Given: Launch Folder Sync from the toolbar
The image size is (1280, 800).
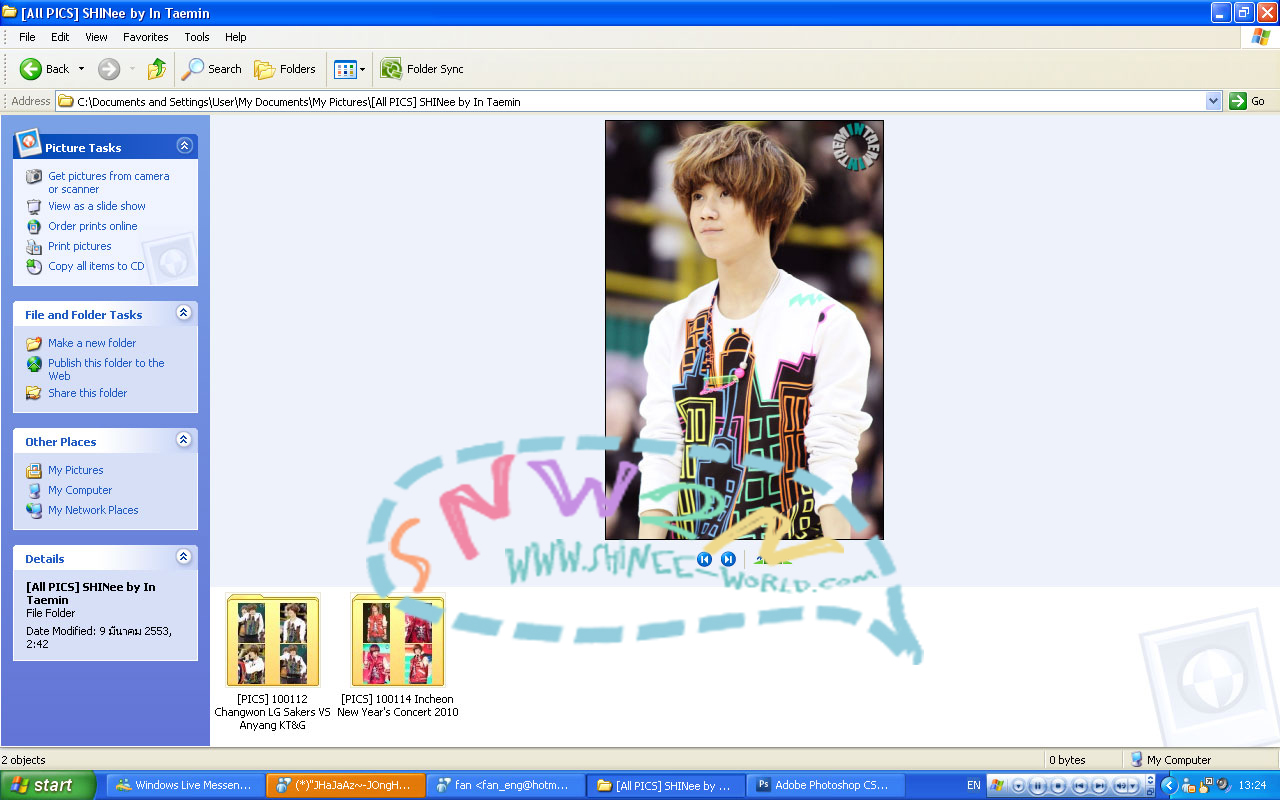Looking at the screenshot, I should tap(422, 69).
